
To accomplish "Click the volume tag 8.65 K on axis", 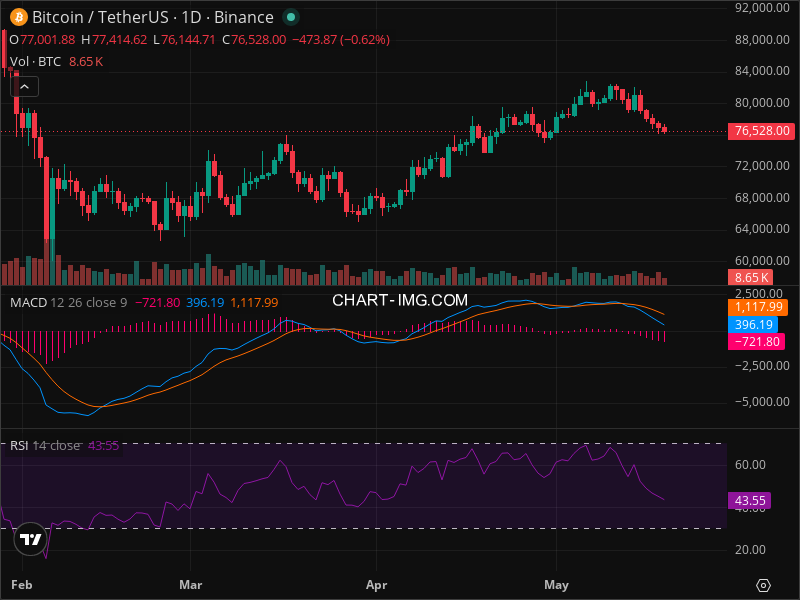I will pos(751,278).
